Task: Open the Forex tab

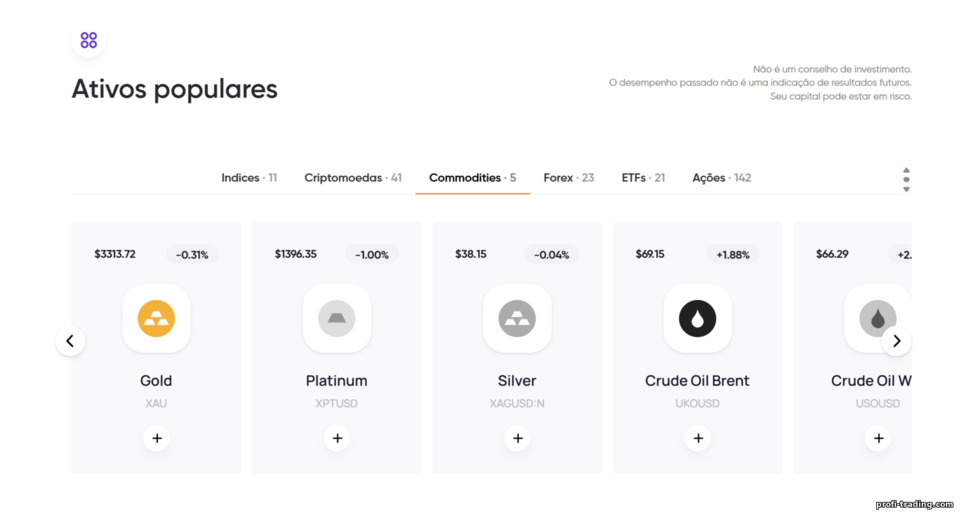Action: [569, 178]
